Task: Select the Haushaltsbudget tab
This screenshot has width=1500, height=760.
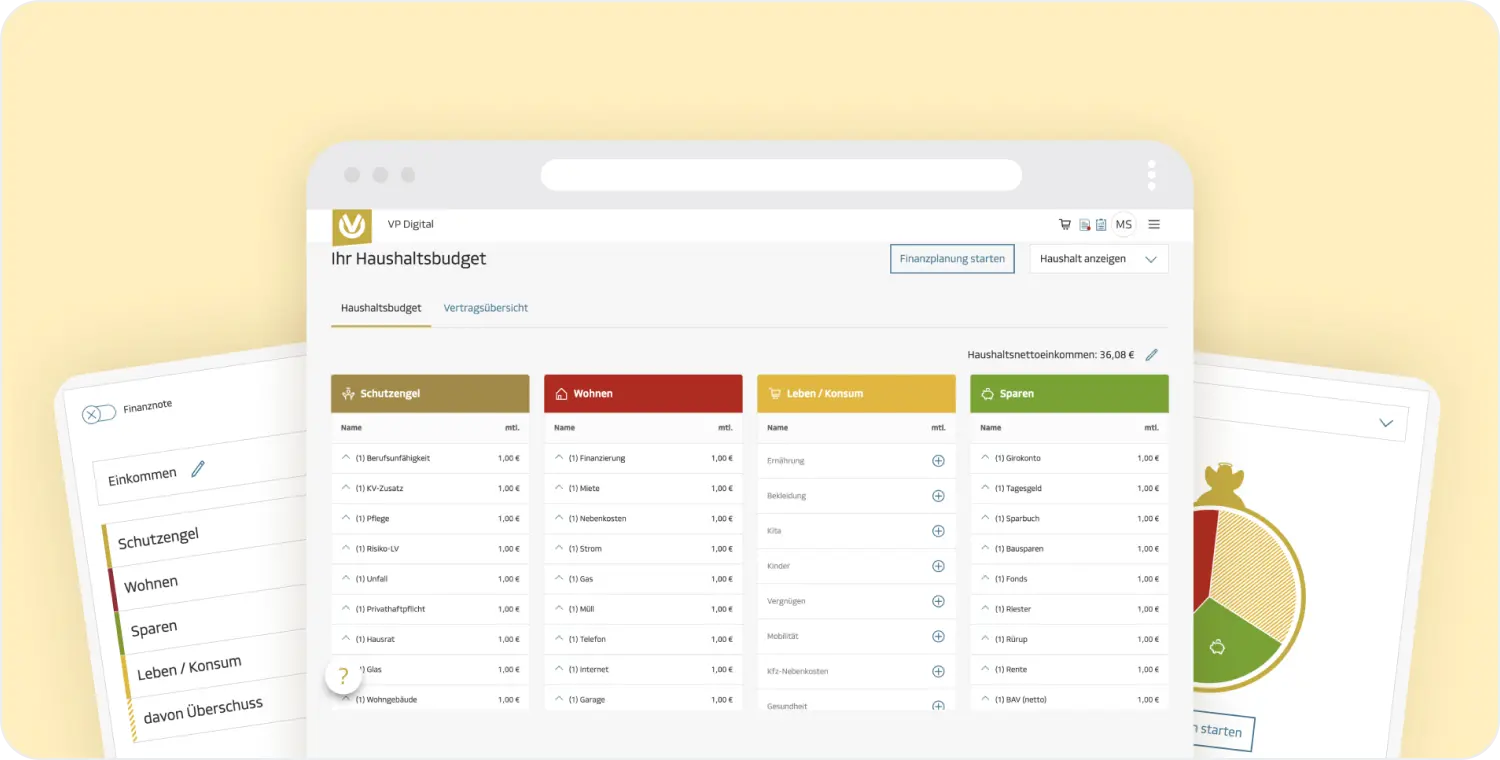Action: pyautogui.click(x=381, y=308)
